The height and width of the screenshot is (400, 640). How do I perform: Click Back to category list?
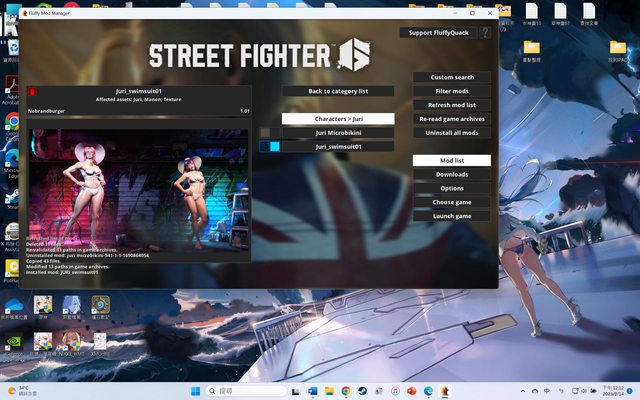[x=337, y=91]
